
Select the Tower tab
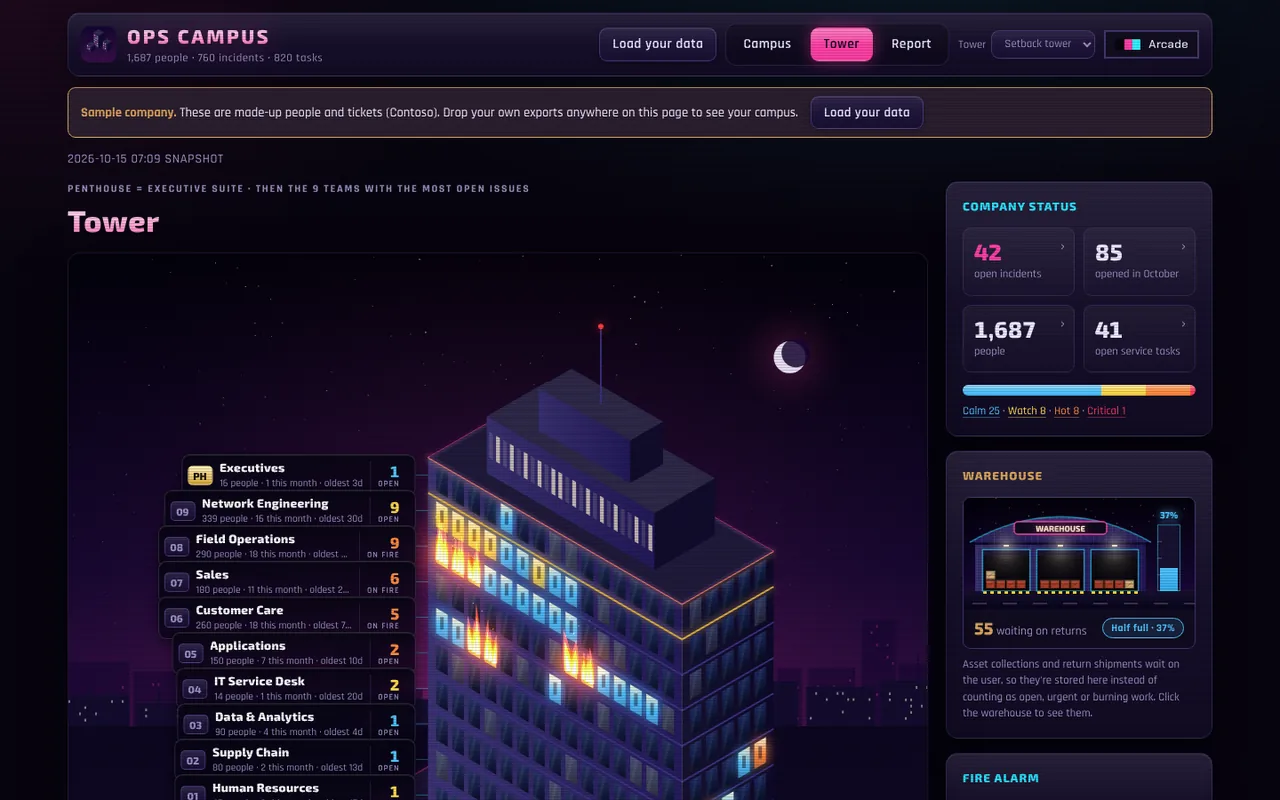click(841, 44)
